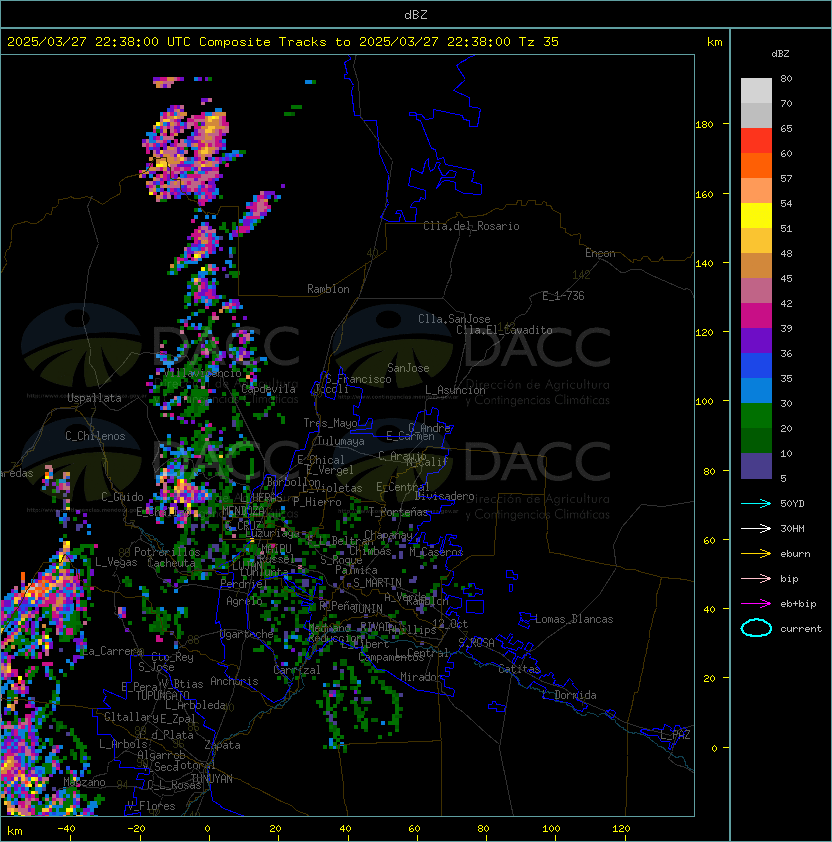Click the 'dBZ' title at top center

coord(416,15)
